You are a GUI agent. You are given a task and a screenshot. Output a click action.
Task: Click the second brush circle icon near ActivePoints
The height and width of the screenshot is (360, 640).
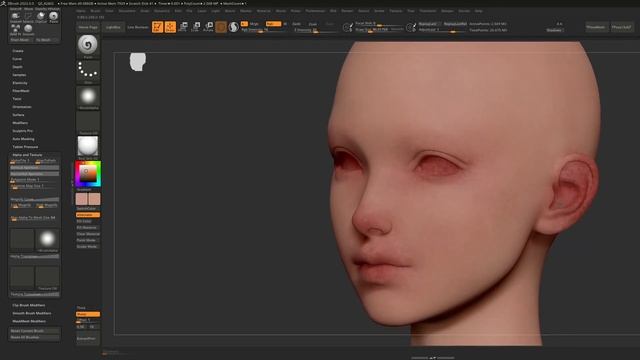[x=411, y=27]
